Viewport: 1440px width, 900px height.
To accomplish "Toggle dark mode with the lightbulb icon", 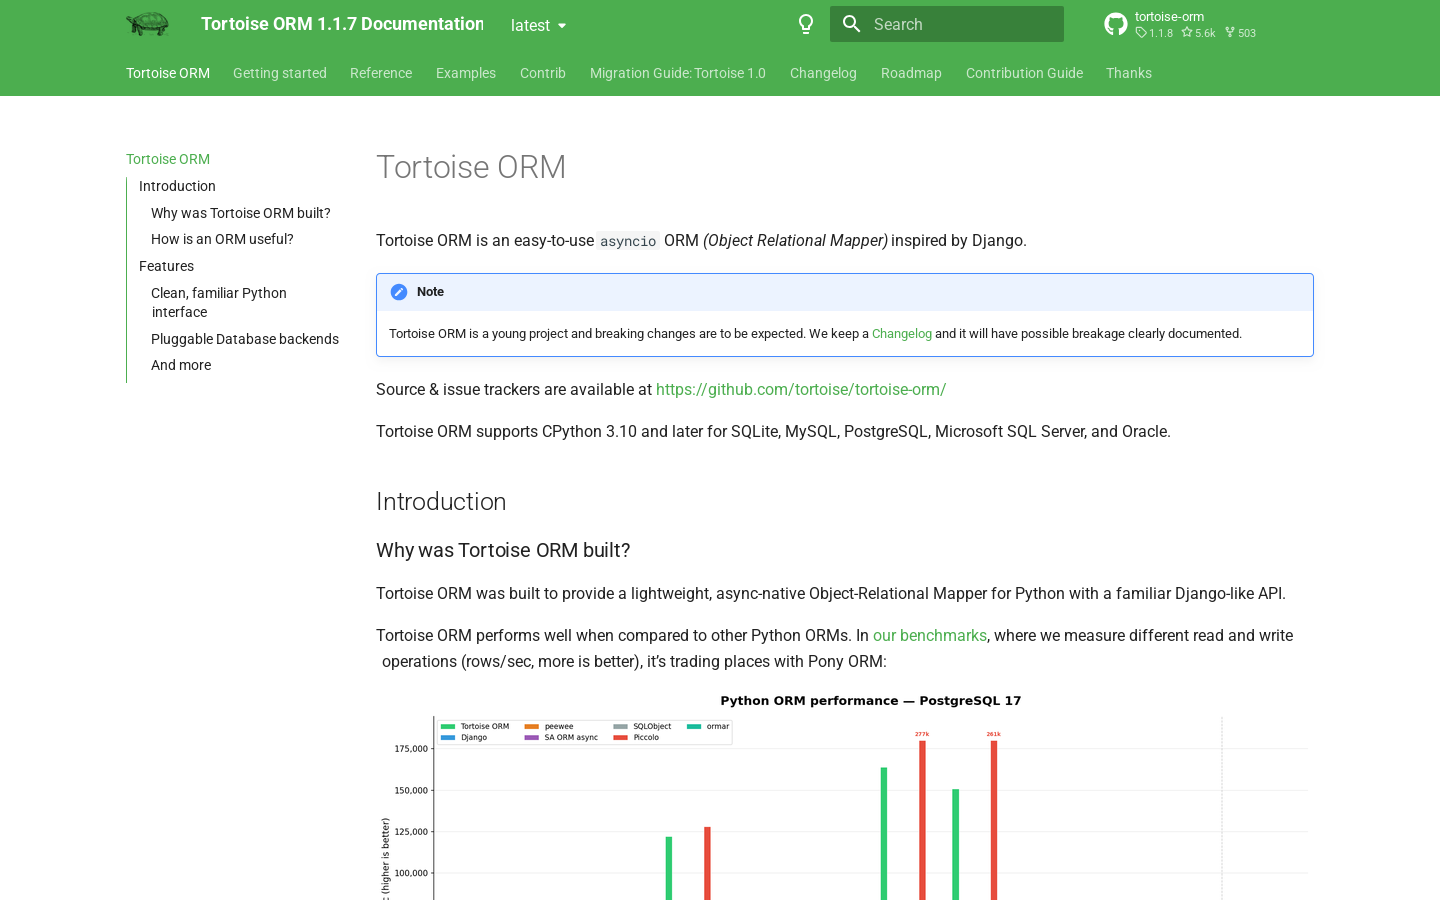I will pos(806,24).
